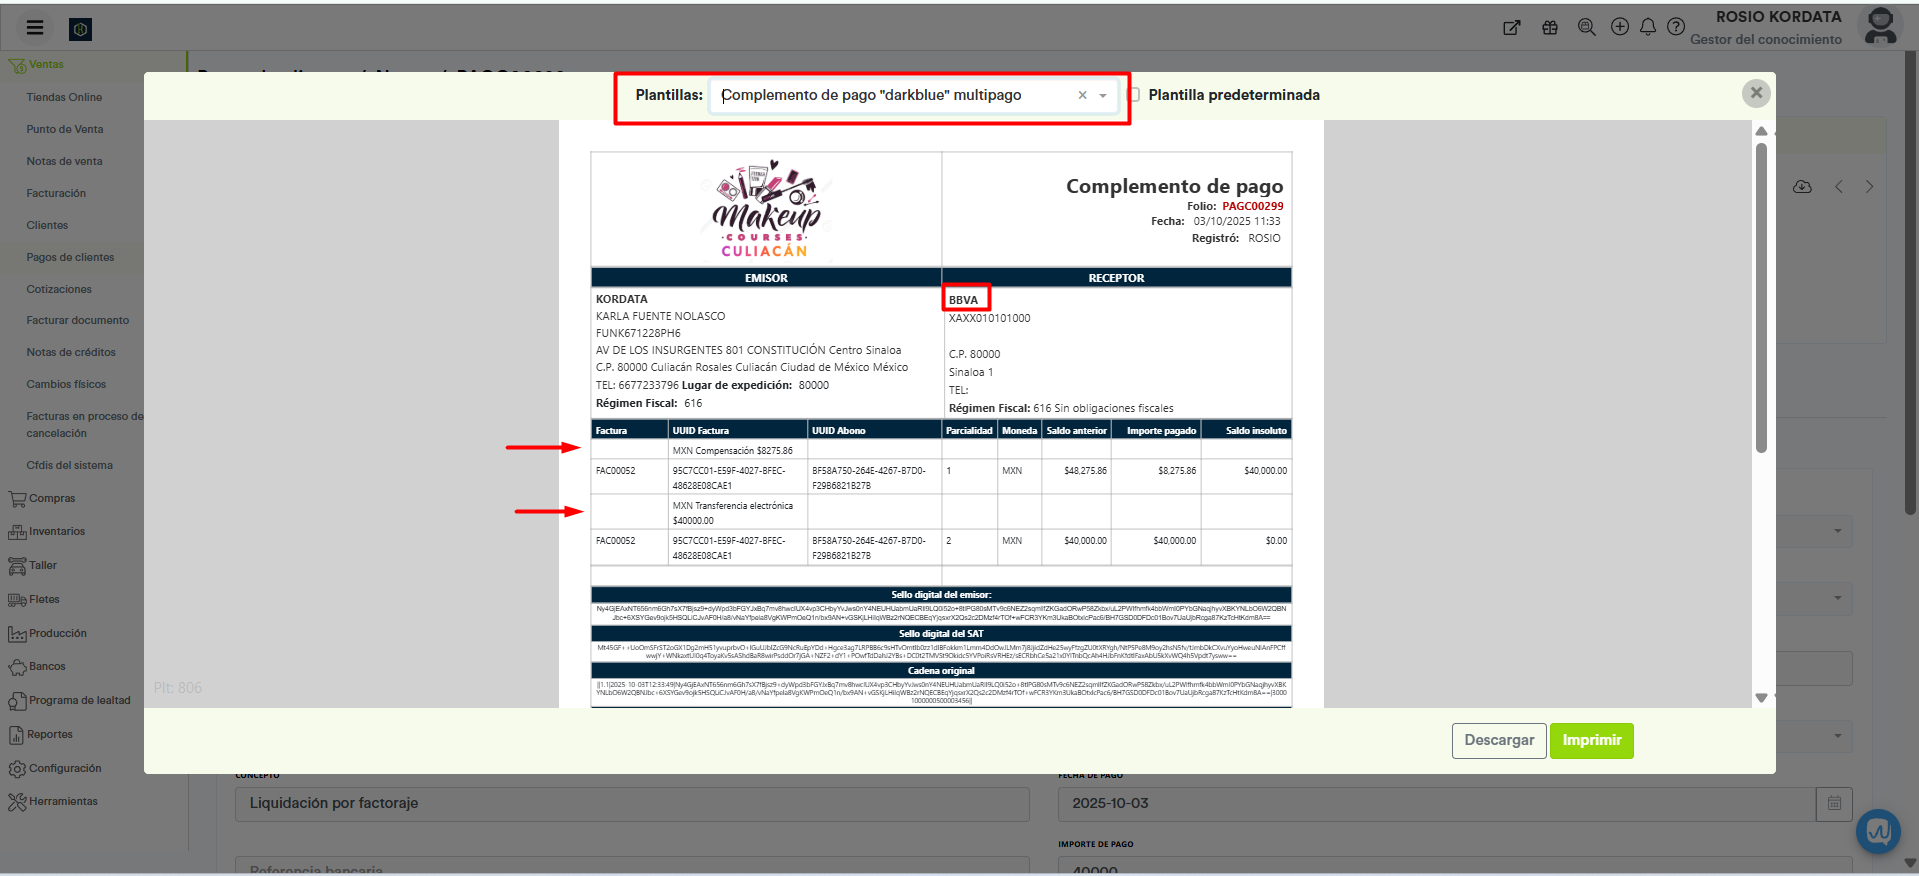Click the help question mark icon

[x=1676, y=27]
